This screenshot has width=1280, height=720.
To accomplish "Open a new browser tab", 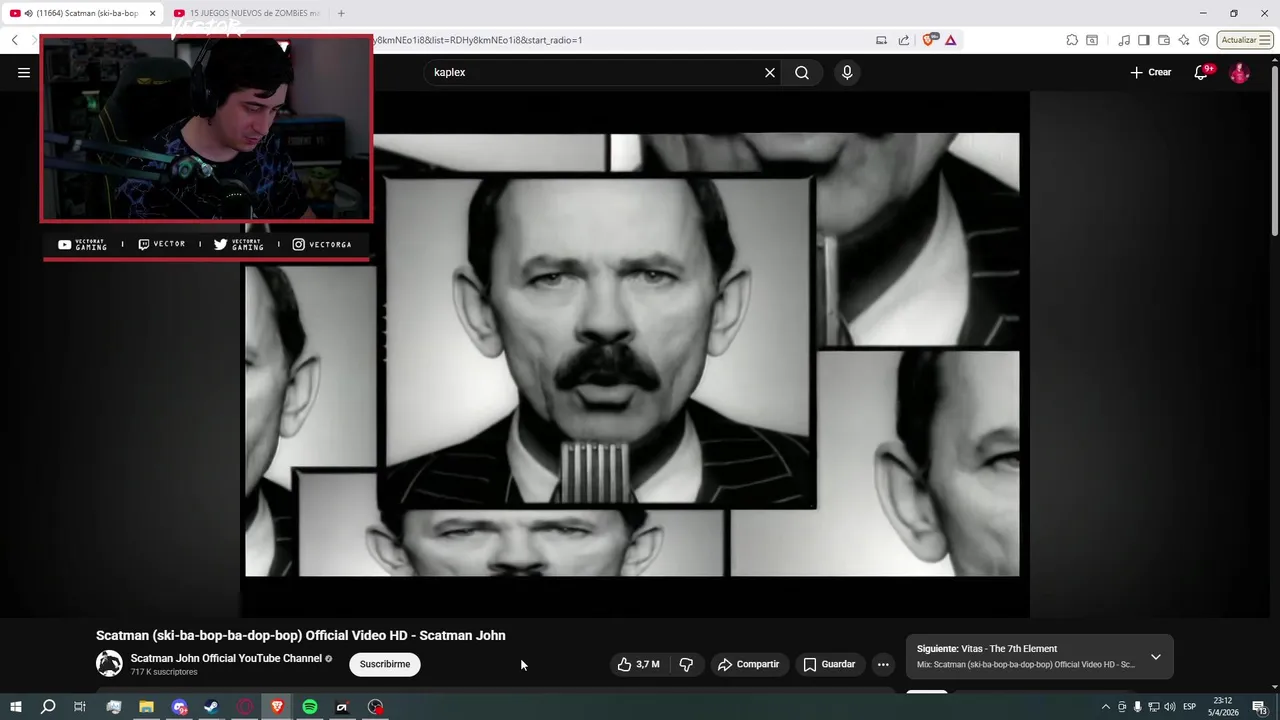I will pos(341,13).
